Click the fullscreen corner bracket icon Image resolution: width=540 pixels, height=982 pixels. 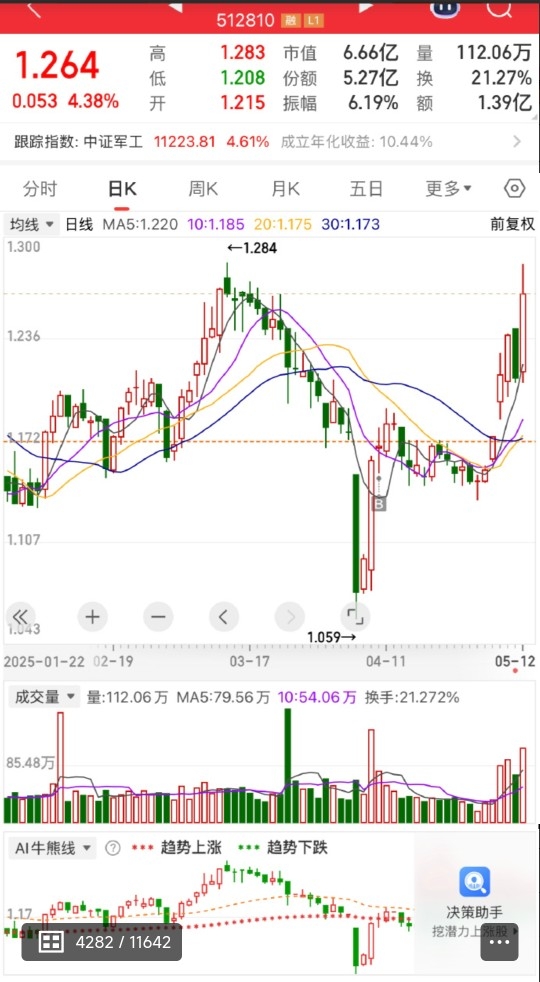coord(355,616)
